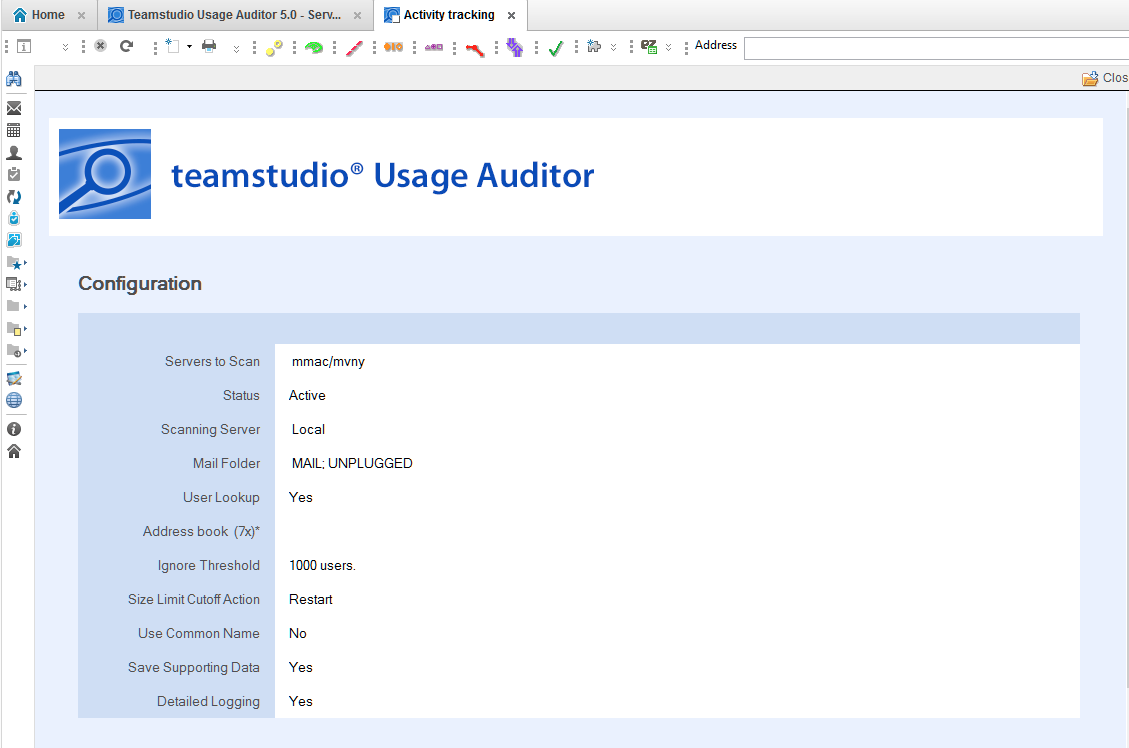Click the Detailed Logging value Yes

[x=300, y=701]
